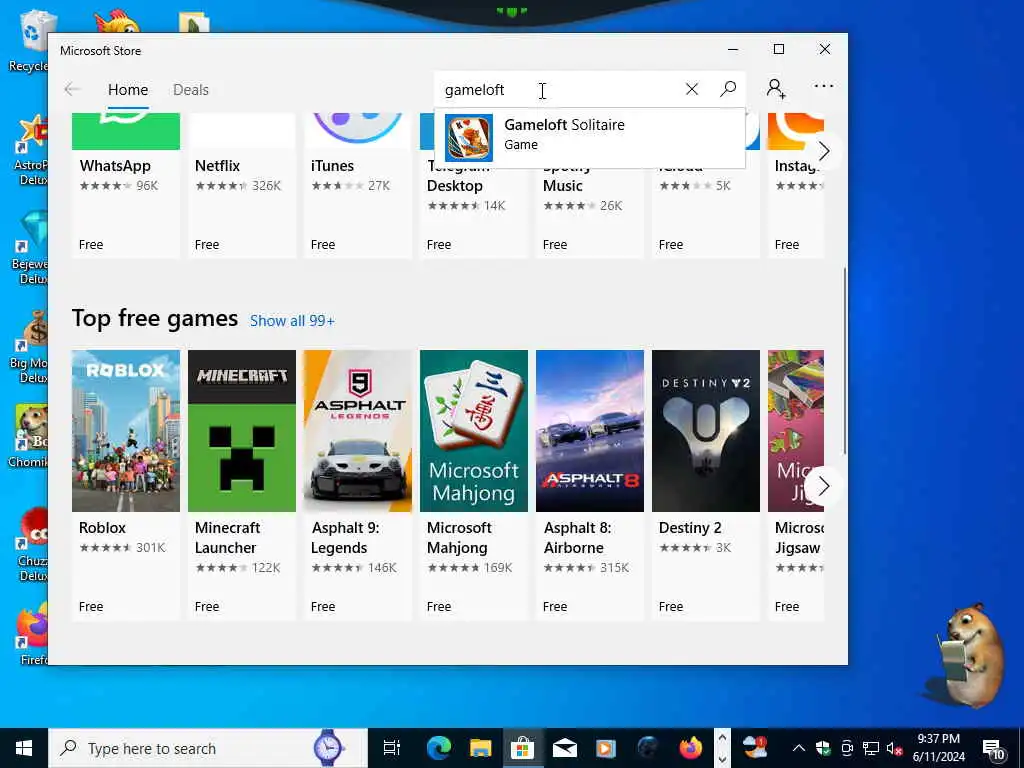Select the Chuzzle Deluxe desktop shortcut
The width and height of the screenshot is (1024, 768).
[31, 545]
